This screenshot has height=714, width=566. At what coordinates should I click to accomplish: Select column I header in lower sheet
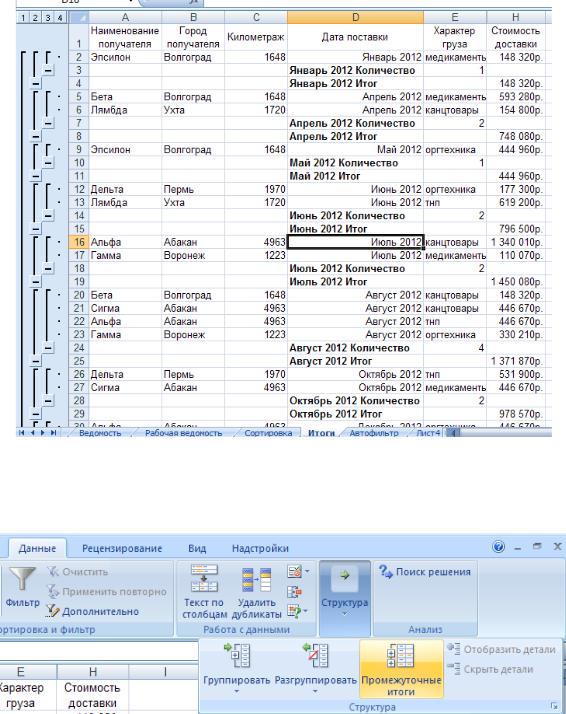tap(164, 672)
